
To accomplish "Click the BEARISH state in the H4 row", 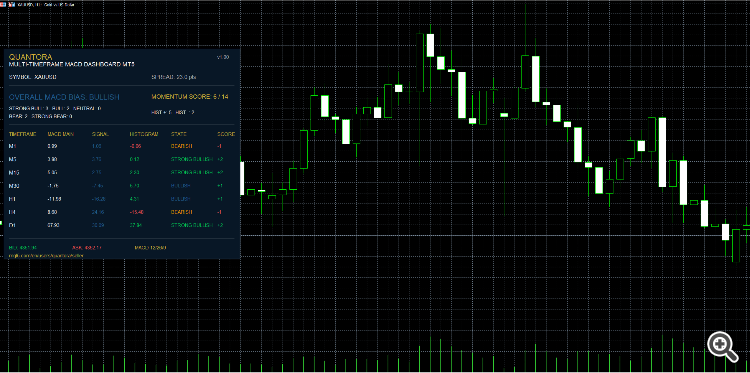I will click(x=181, y=212).
